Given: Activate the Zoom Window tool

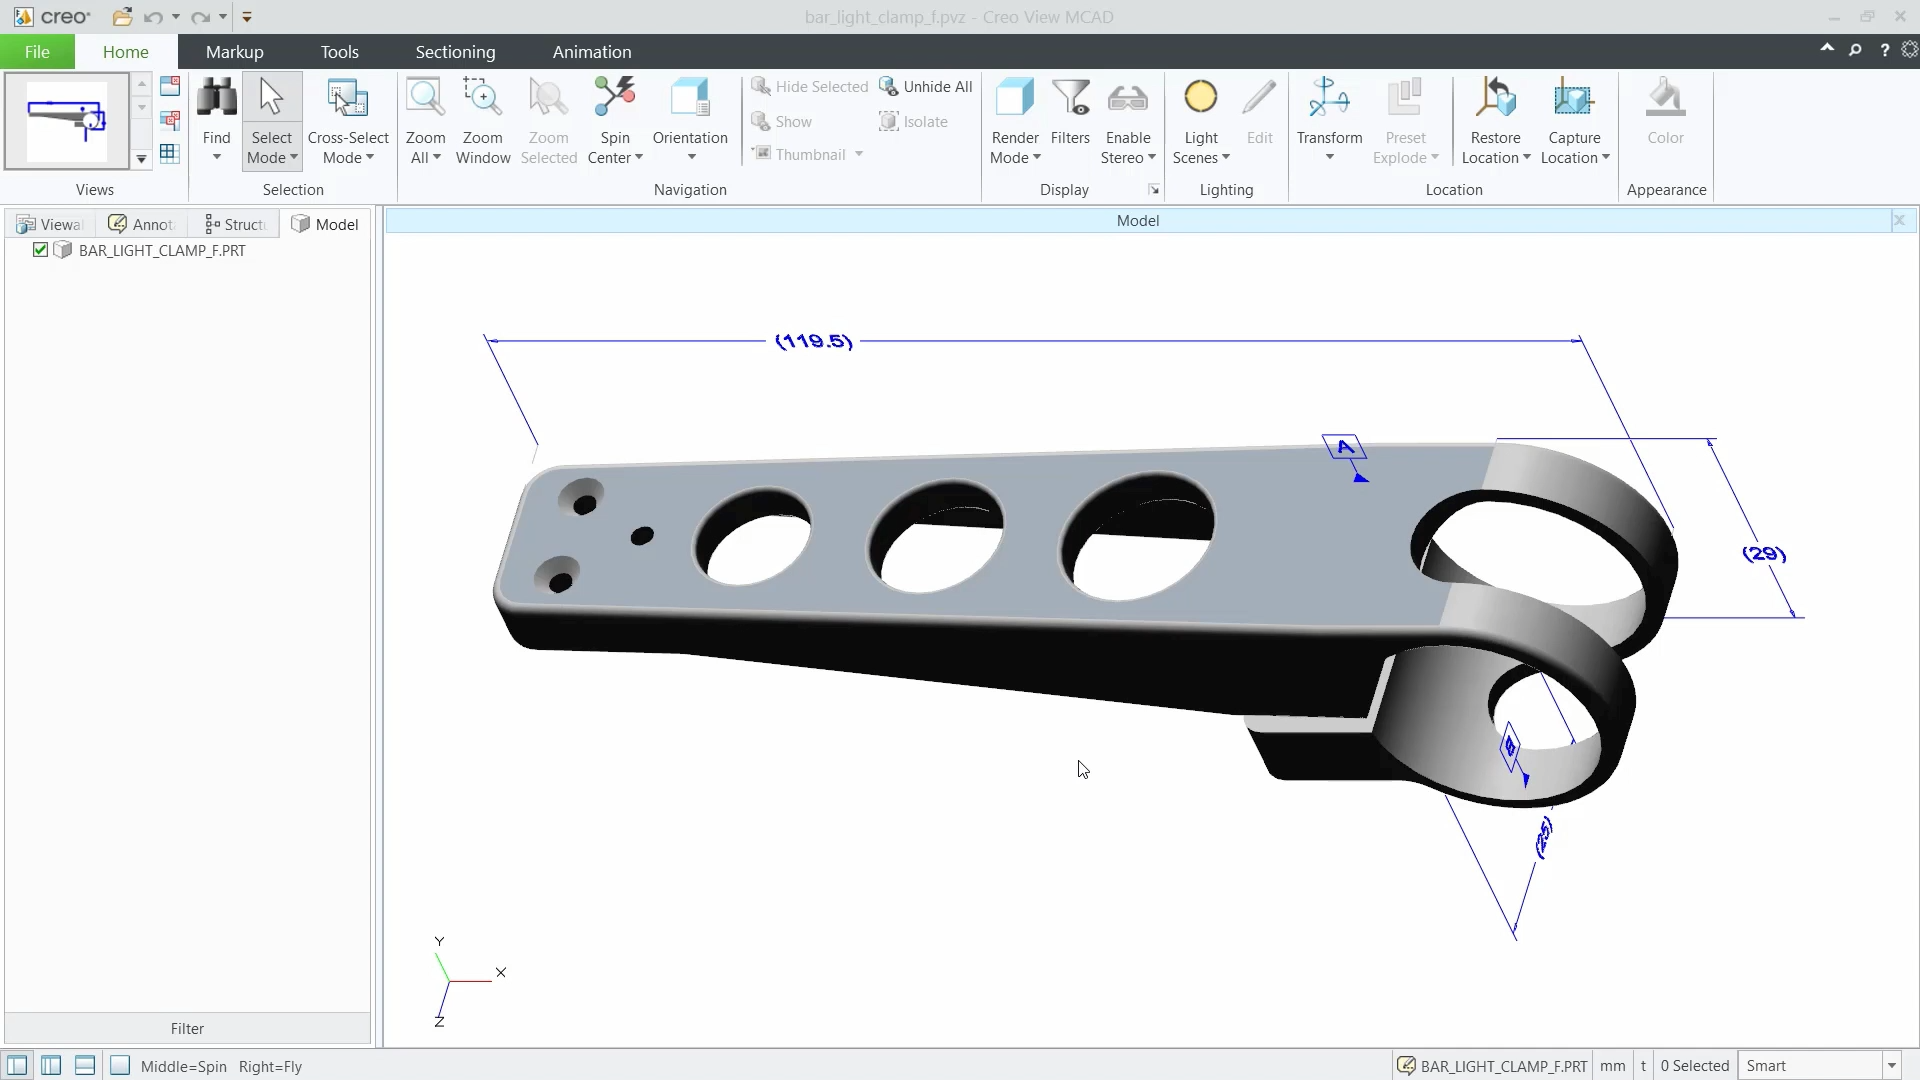Looking at the screenshot, I should [x=482, y=98].
